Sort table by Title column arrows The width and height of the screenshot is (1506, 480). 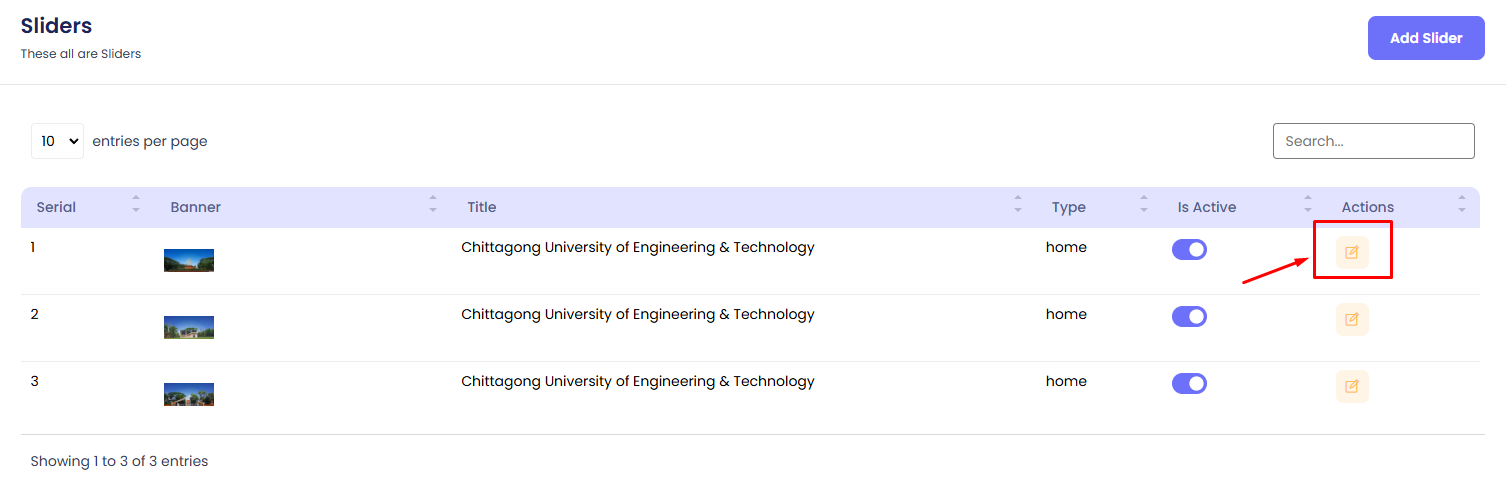[x=1018, y=204]
